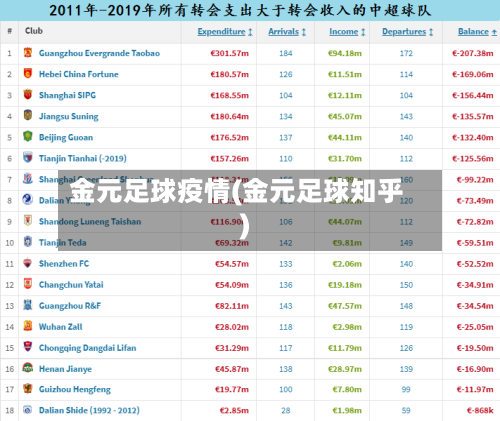Click the Chongqing Dangdai Lifan club crest

pos(28,347)
